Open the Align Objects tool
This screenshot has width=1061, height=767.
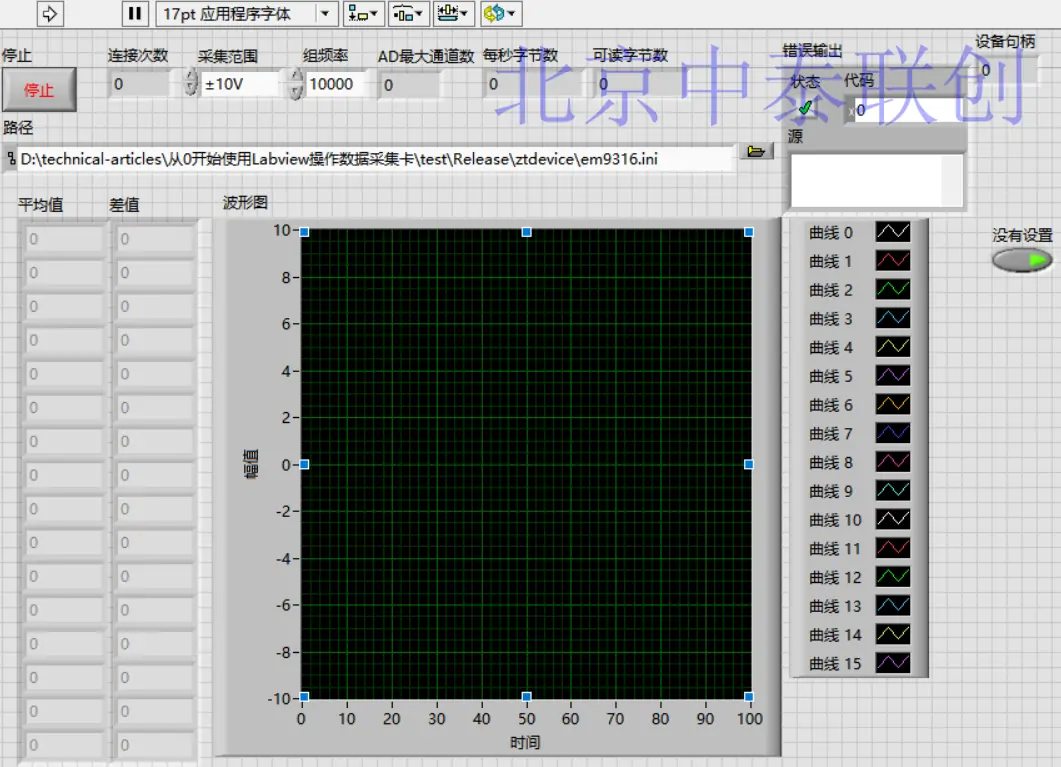(x=362, y=13)
